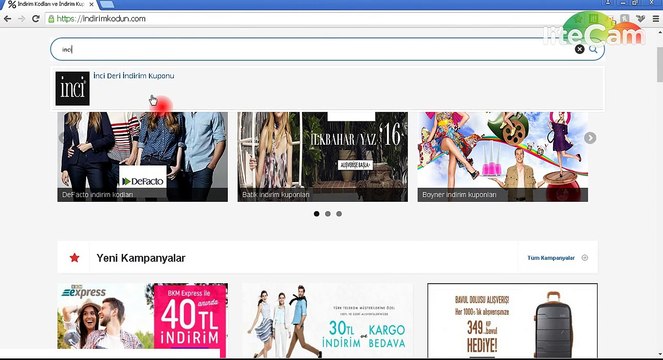Close the İndirim Kodları tab
The width and height of the screenshot is (663, 360).
91,4
